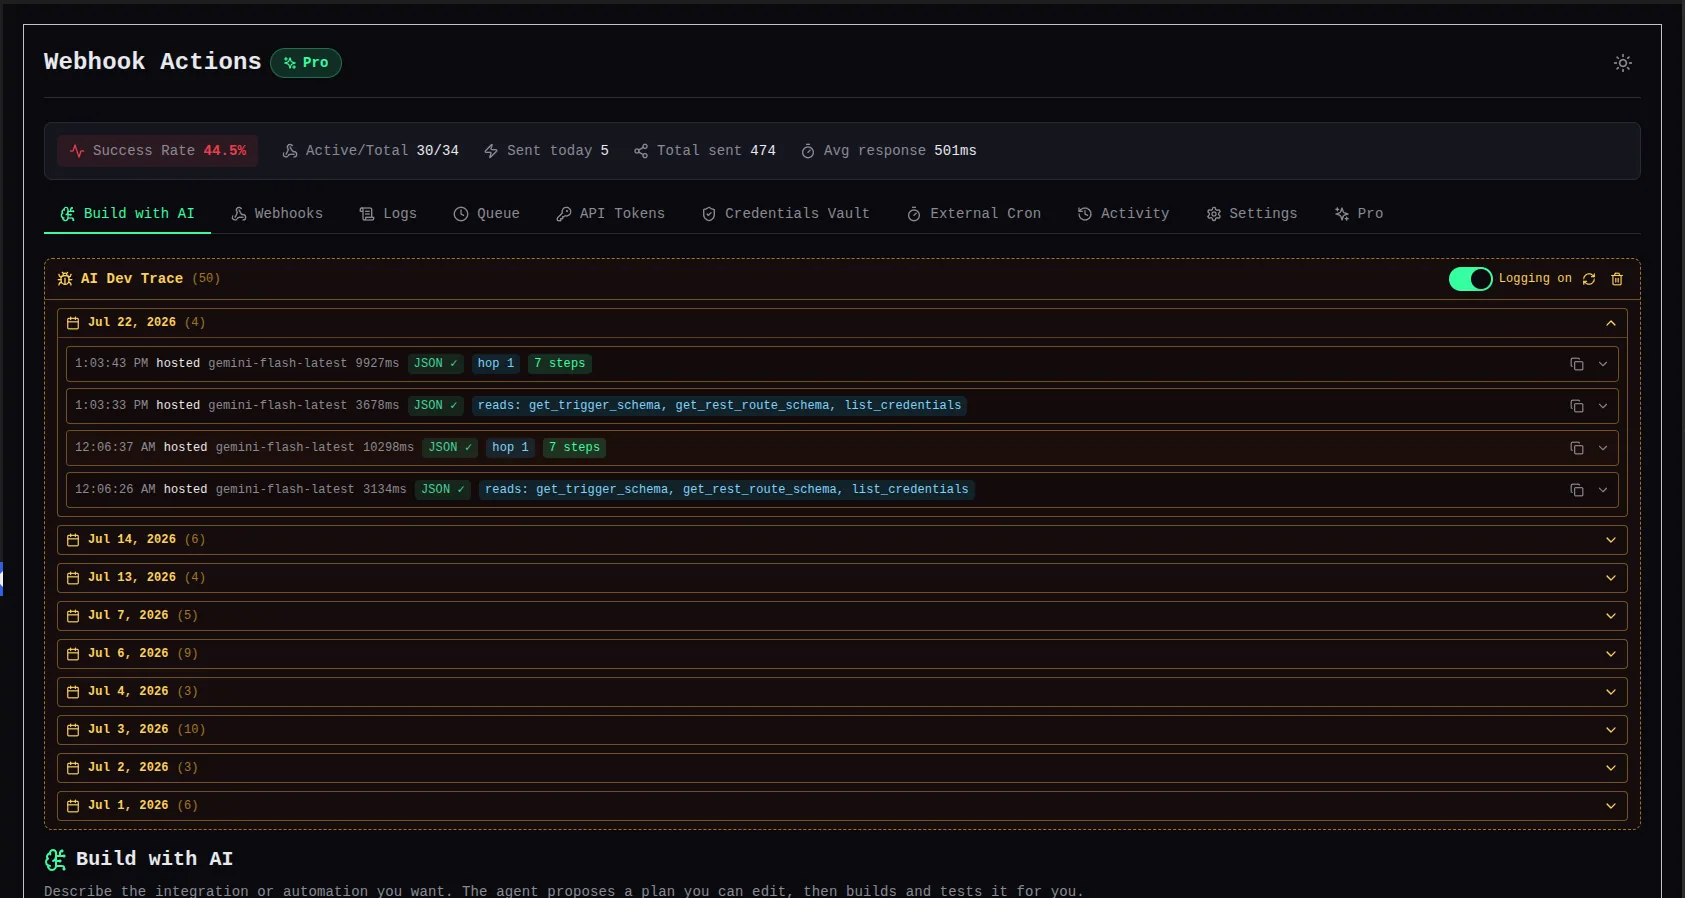1685x898 pixels.
Task: Copy the 12:06:26 AM trace entry
Action: tap(1577, 490)
